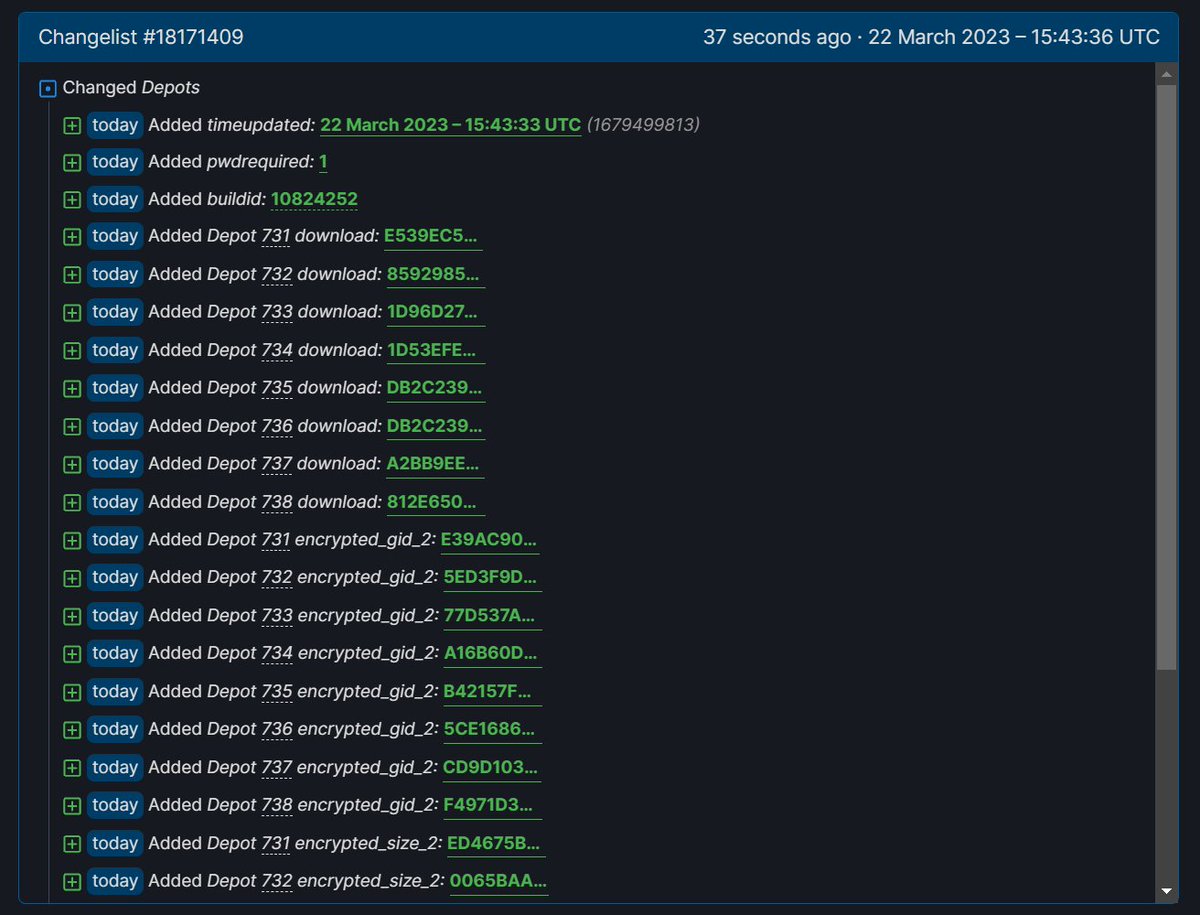This screenshot has width=1200, height=915.
Task: Open depot 732 link in download row
Action: point(277,275)
